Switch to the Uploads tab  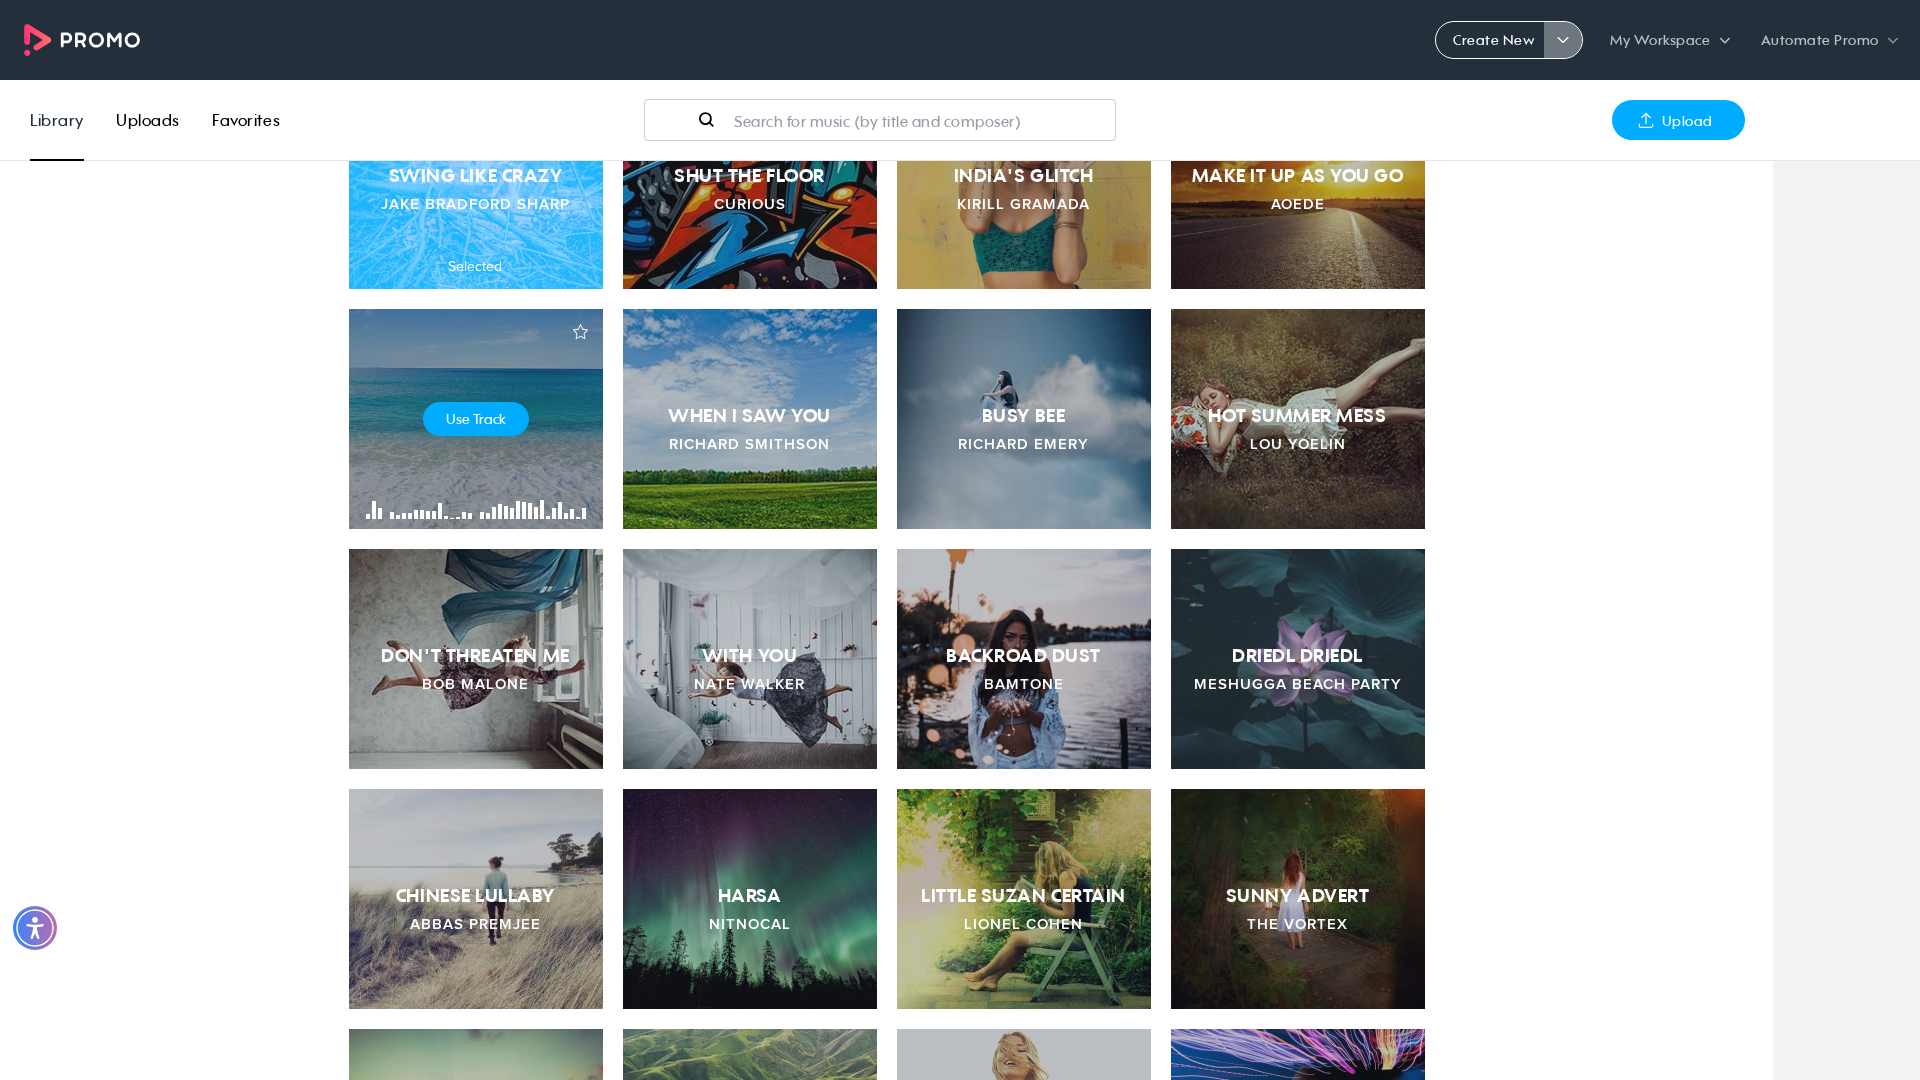coord(147,120)
